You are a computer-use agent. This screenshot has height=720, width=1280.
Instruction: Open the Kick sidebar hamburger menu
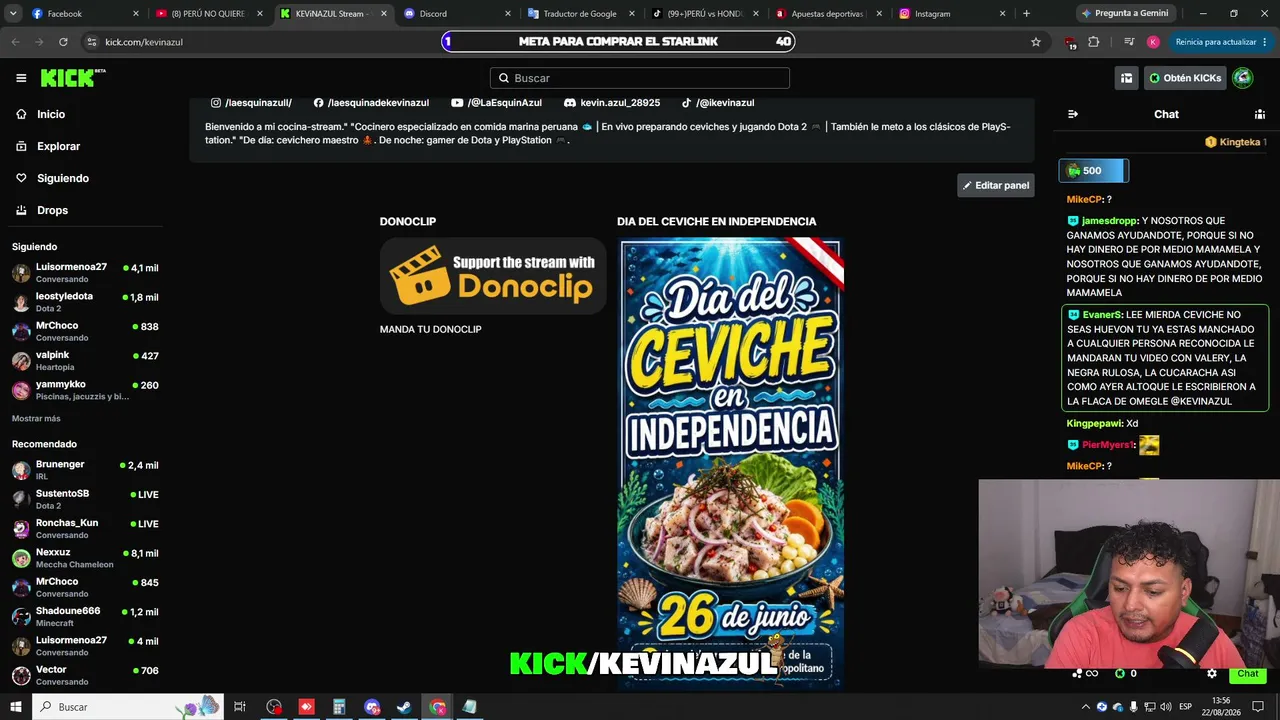click(21, 78)
